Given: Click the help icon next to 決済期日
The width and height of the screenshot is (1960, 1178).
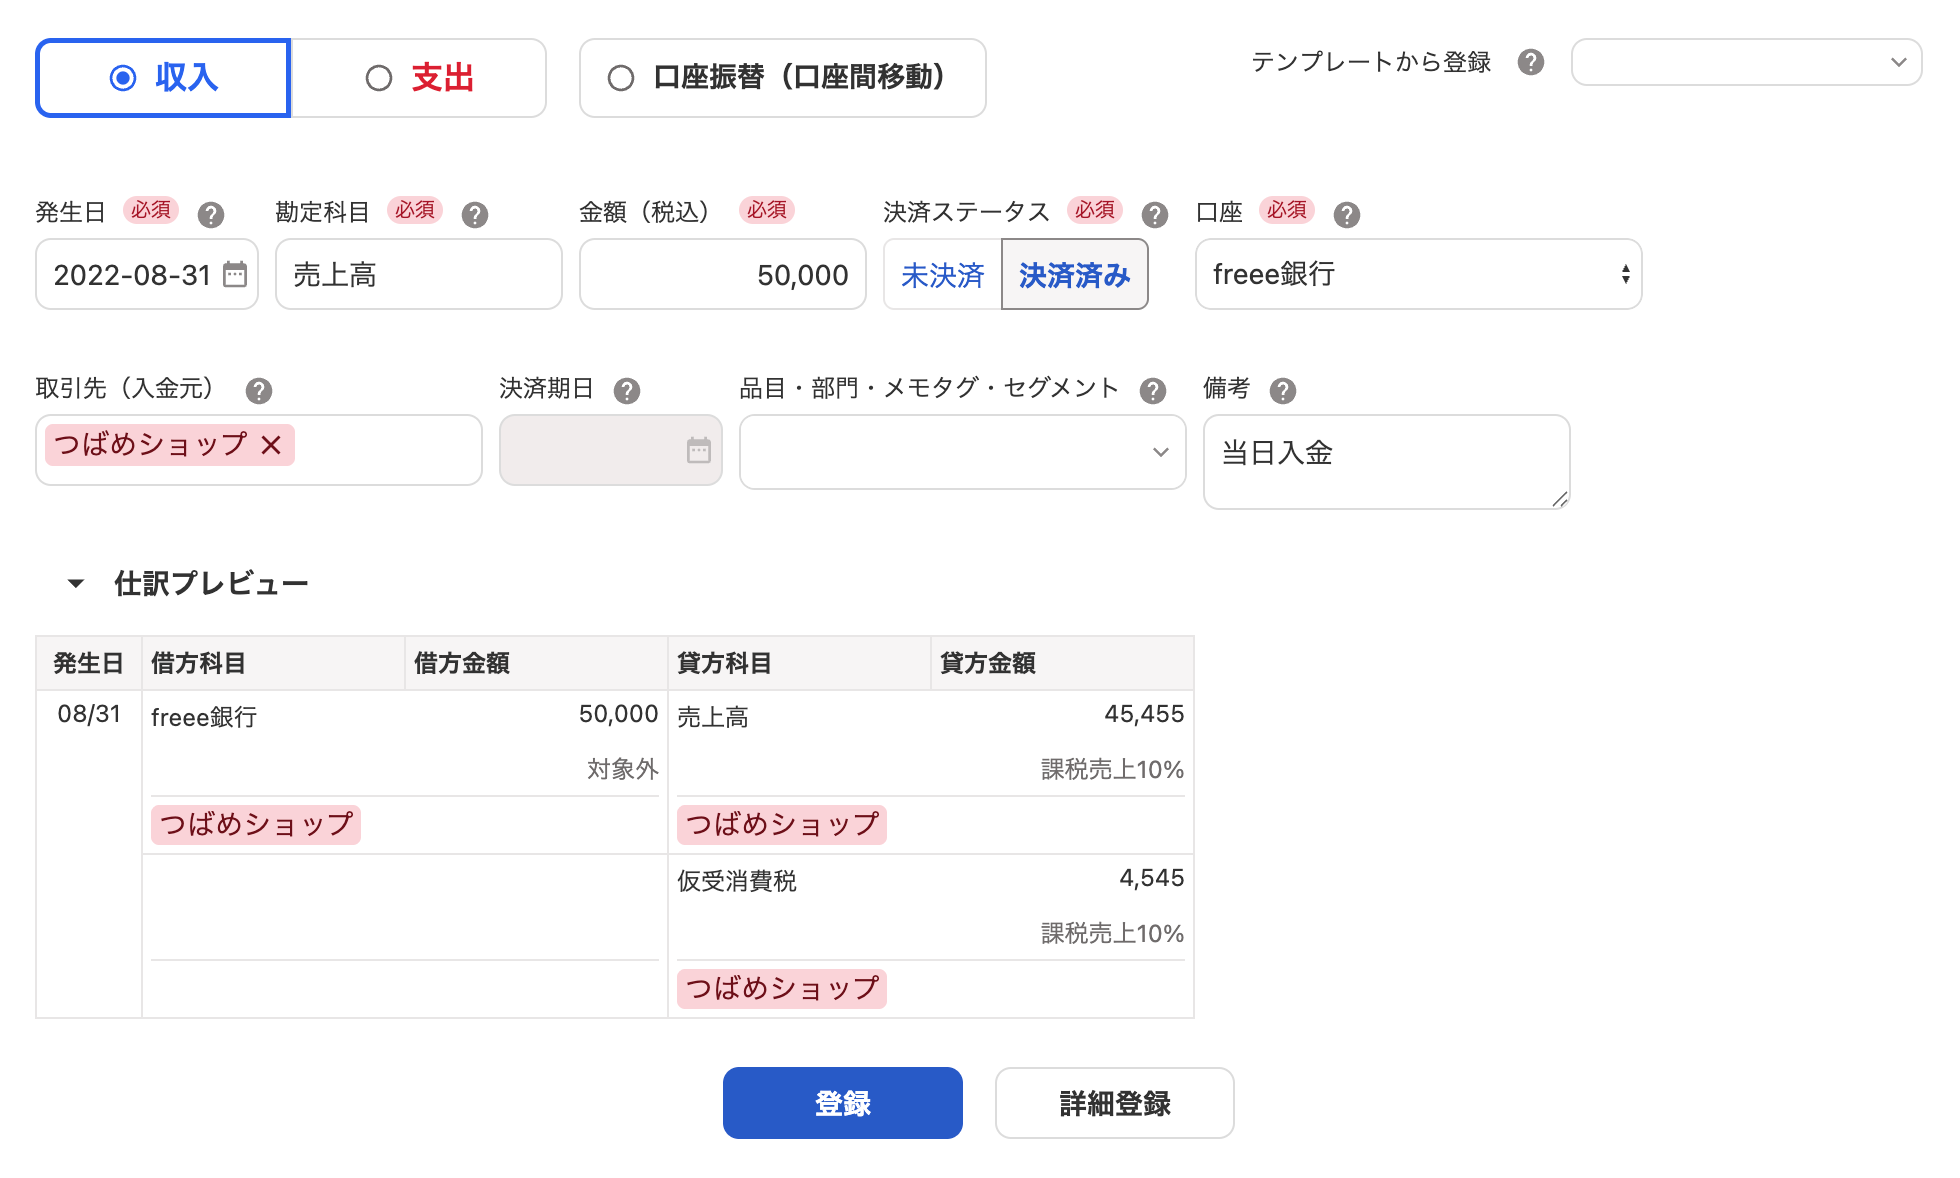Looking at the screenshot, I should [626, 390].
